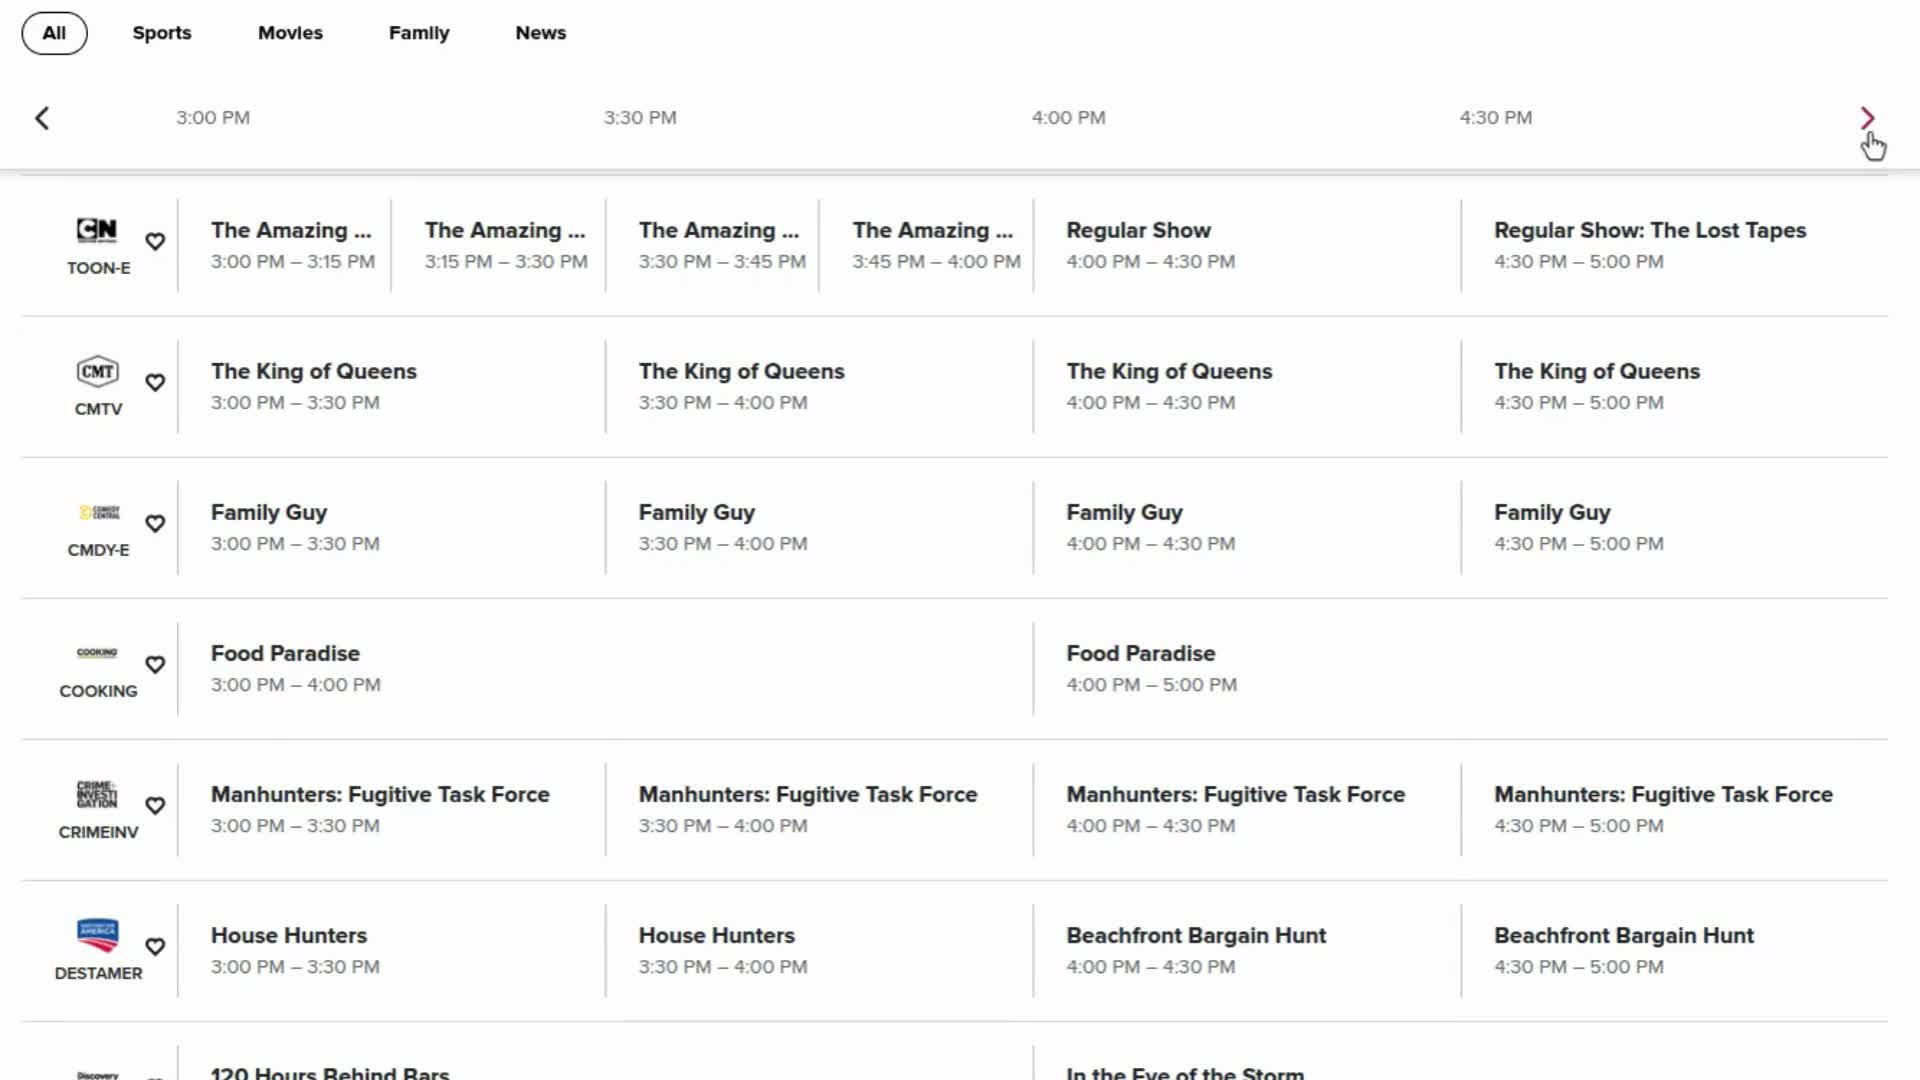Switch to the Family filter
Screen dimensions: 1920x1080
[x=419, y=33]
